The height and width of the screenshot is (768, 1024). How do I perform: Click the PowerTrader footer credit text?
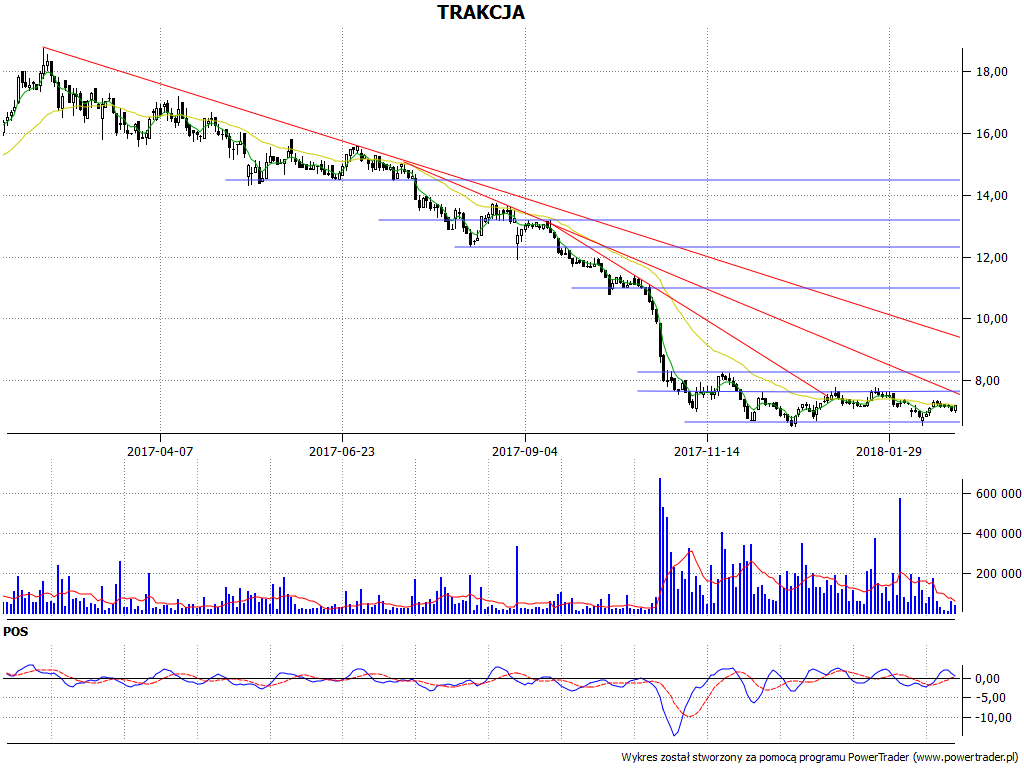[x=822, y=758]
